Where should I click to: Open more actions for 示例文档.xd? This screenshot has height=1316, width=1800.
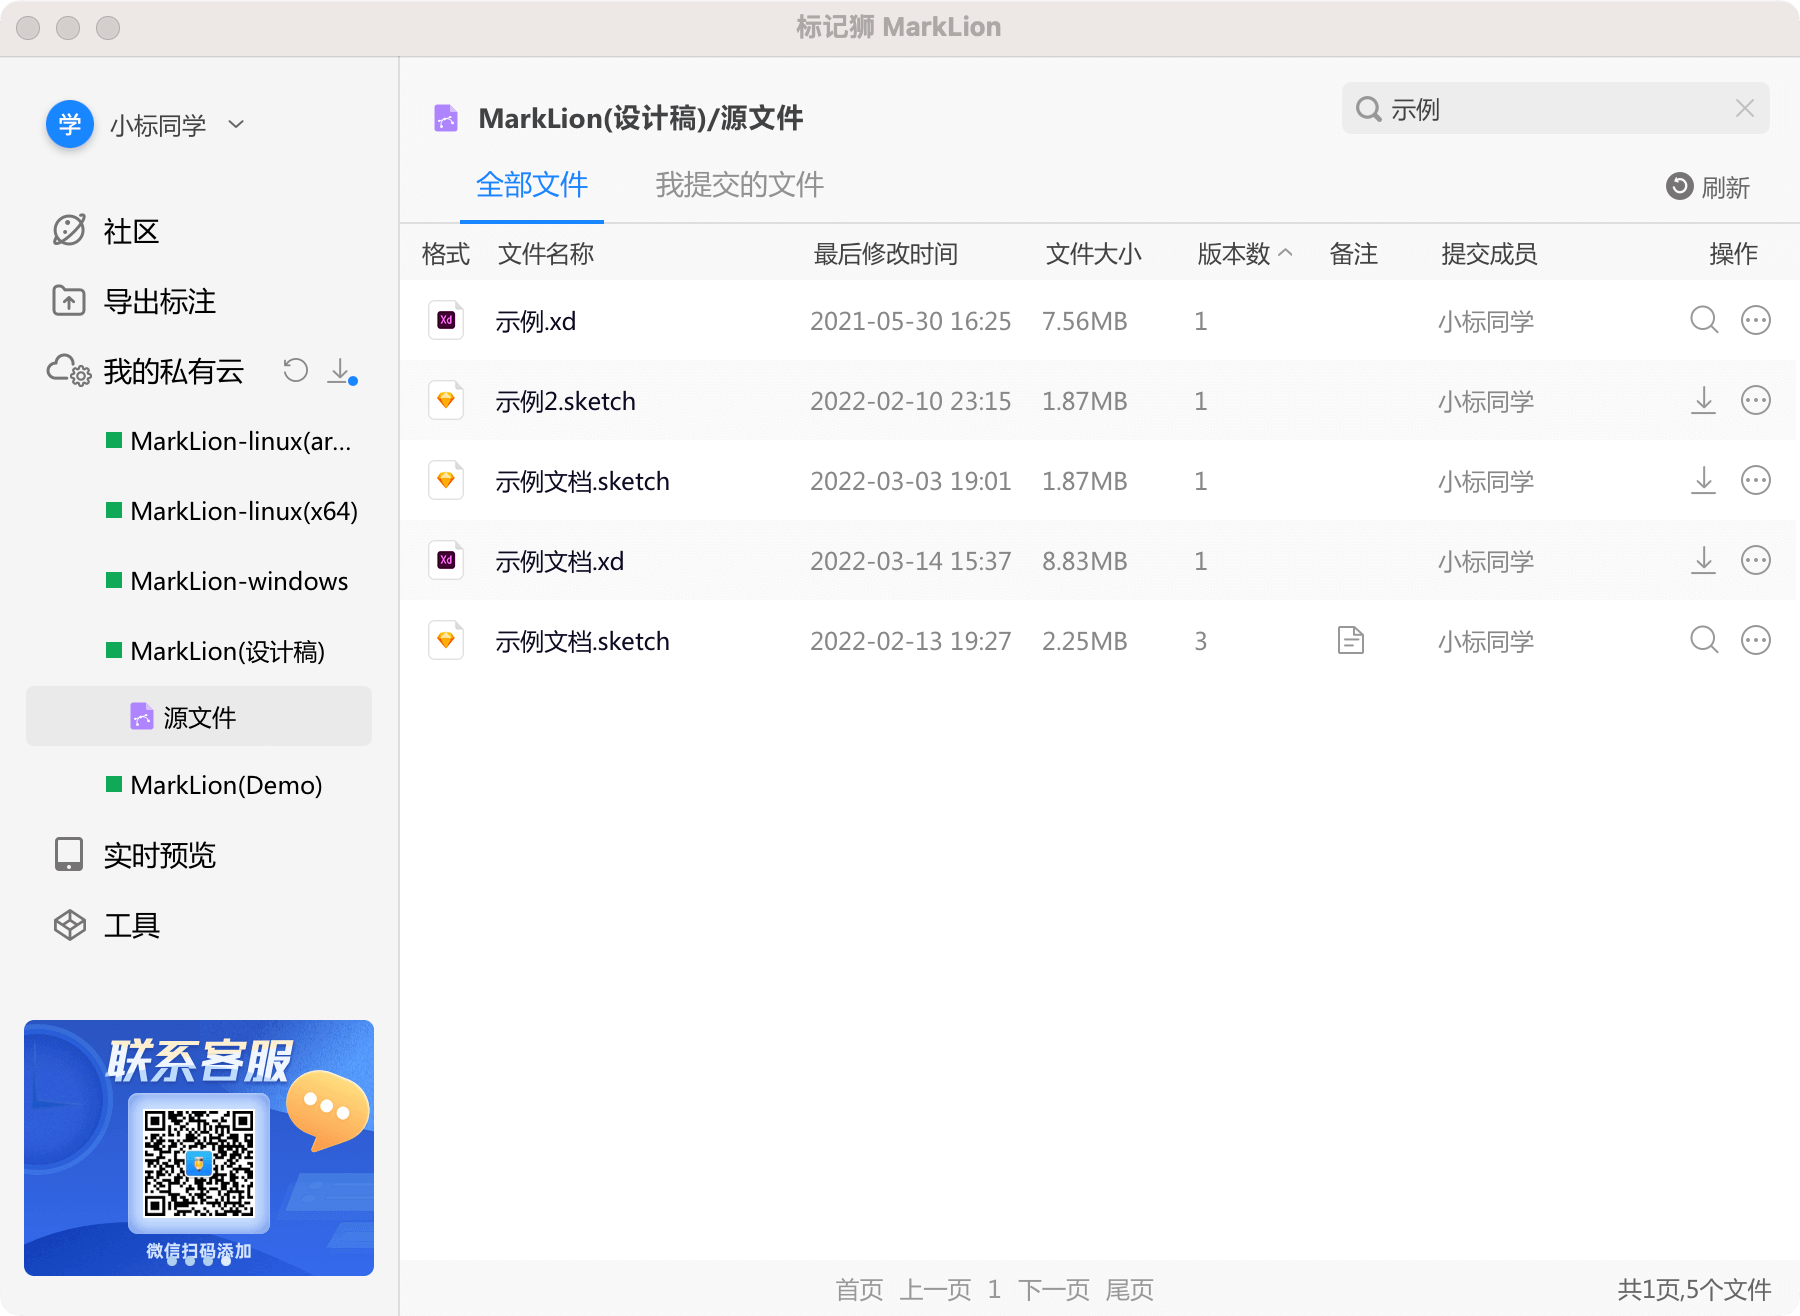(x=1756, y=560)
